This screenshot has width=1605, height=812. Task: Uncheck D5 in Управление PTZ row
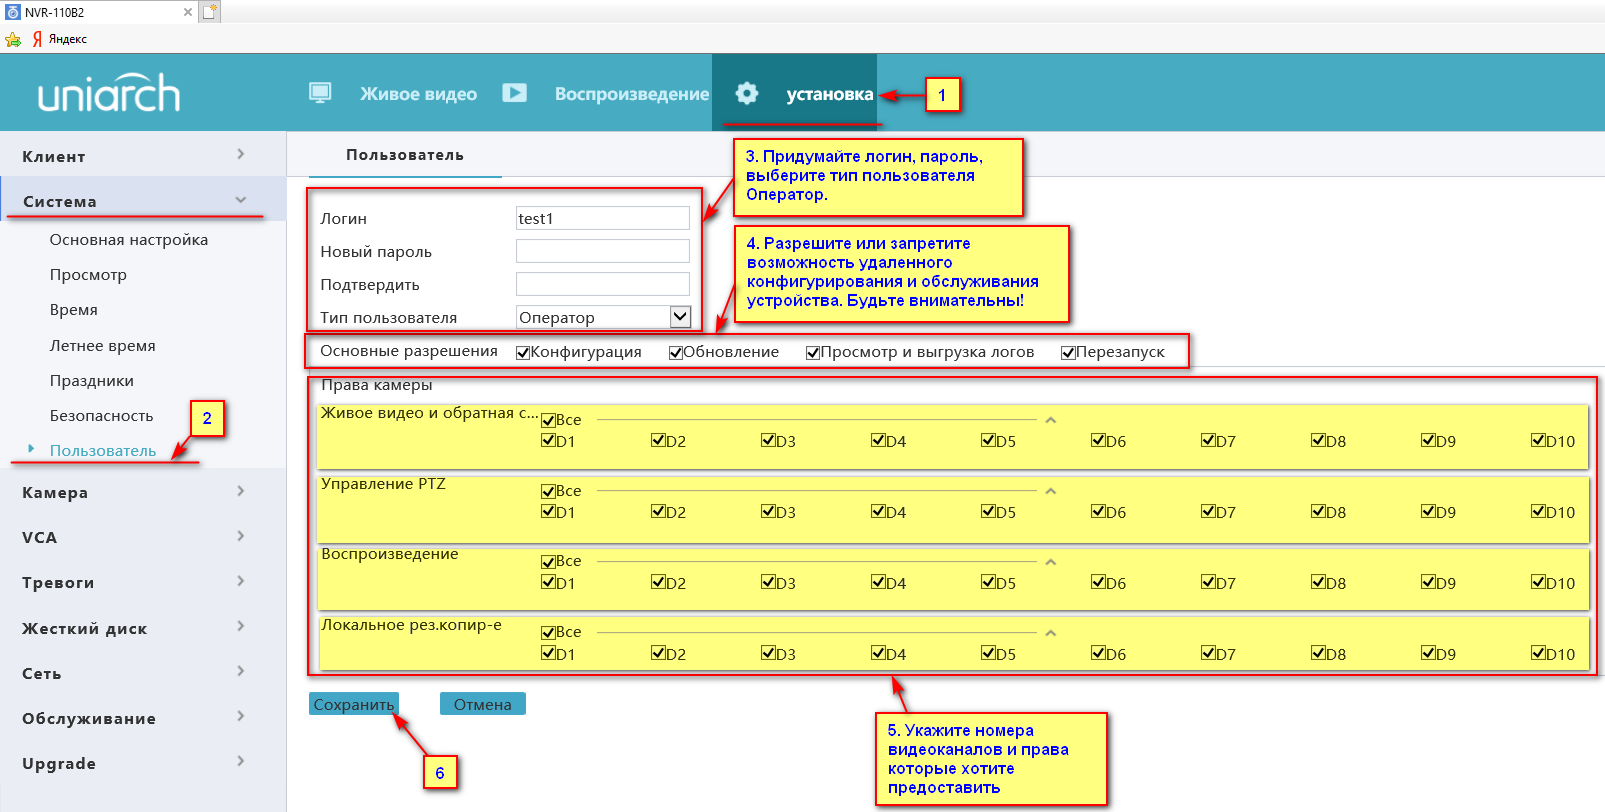pyautogui.click(x=988, y=511)
